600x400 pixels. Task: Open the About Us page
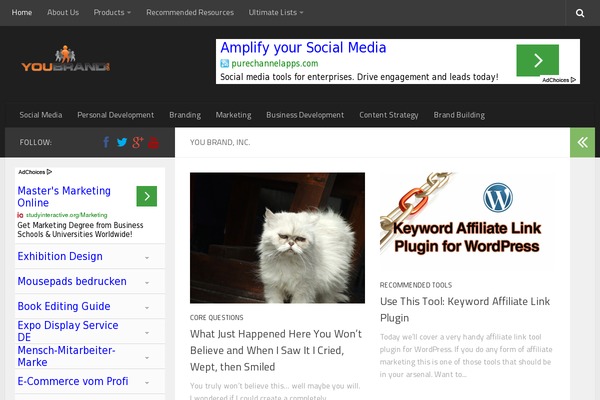pos(63,13)
